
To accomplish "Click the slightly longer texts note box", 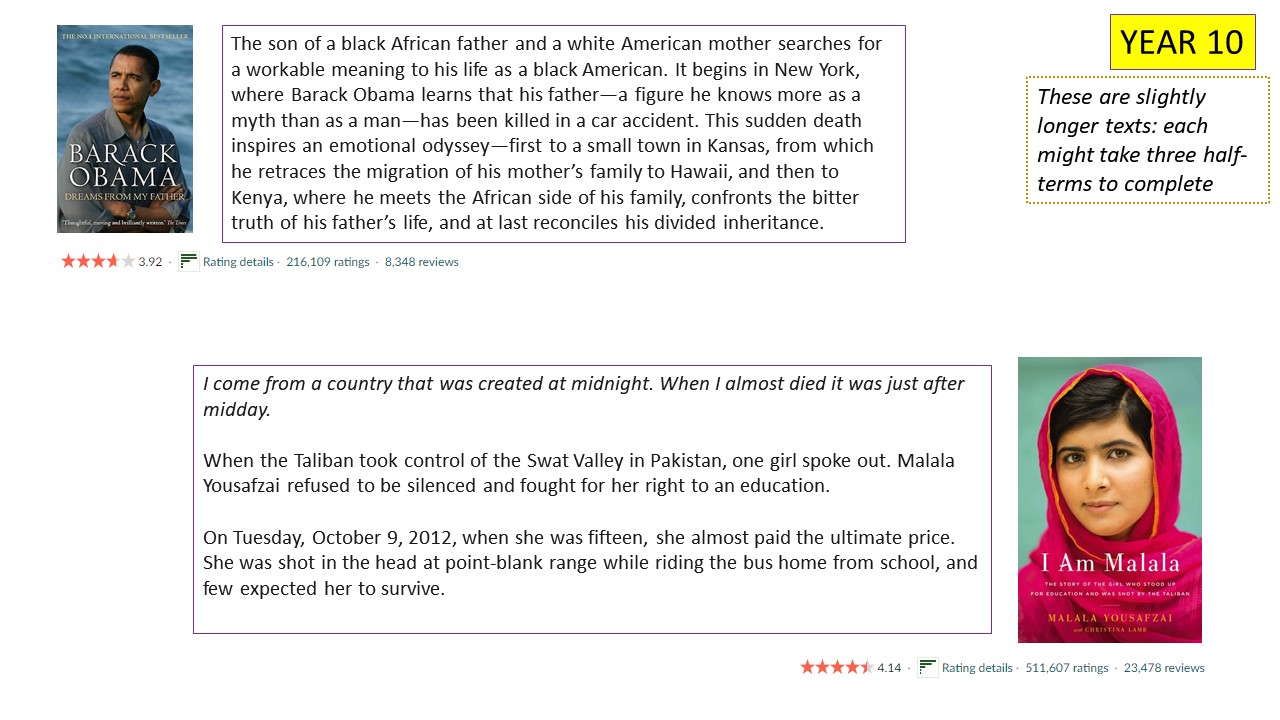I will [x=1147, y=140].
